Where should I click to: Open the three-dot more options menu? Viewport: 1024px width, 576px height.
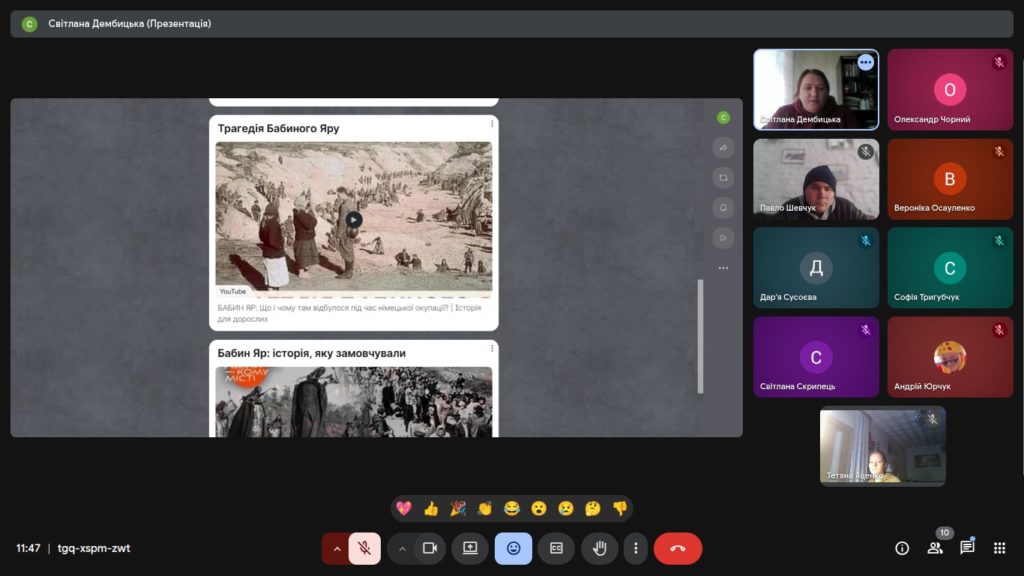click(636, 548)
